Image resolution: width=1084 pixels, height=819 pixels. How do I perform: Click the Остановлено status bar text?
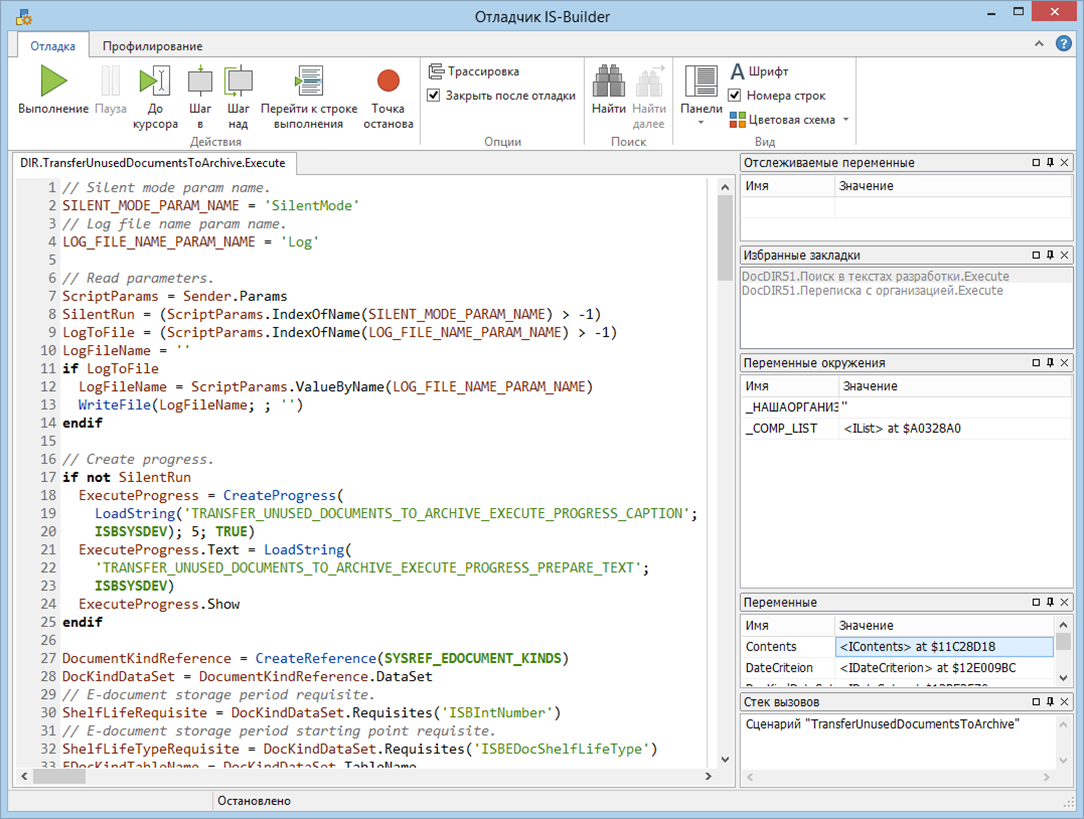(254, 800)
